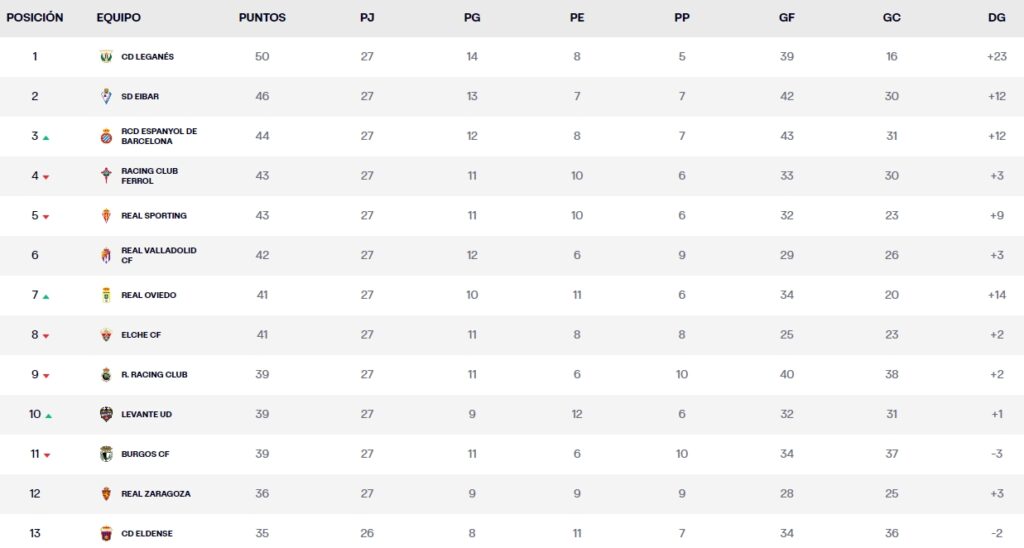This screenshot has width=1024, height=548.
Task: Click the CD Leganés team crest
Action: pos(107,57)
